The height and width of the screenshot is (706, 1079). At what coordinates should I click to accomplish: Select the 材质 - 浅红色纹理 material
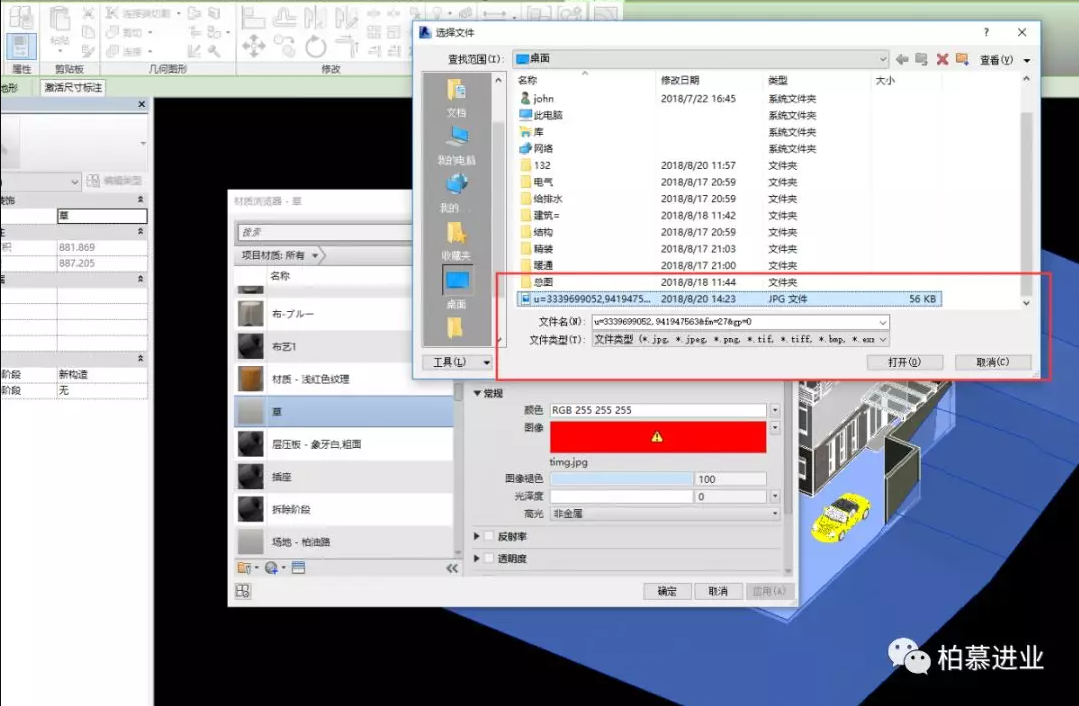(344, 379)
